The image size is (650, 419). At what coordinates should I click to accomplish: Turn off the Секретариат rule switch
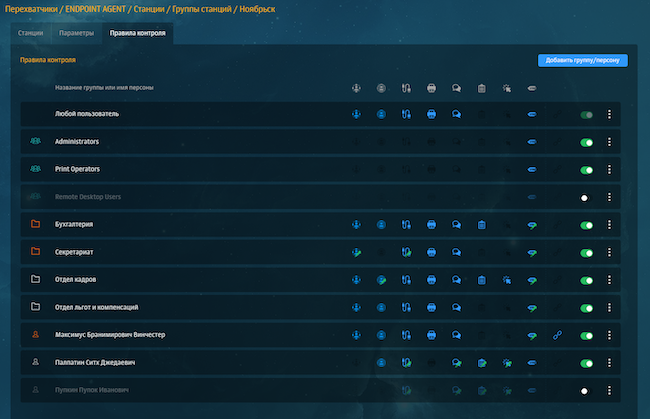587,253
